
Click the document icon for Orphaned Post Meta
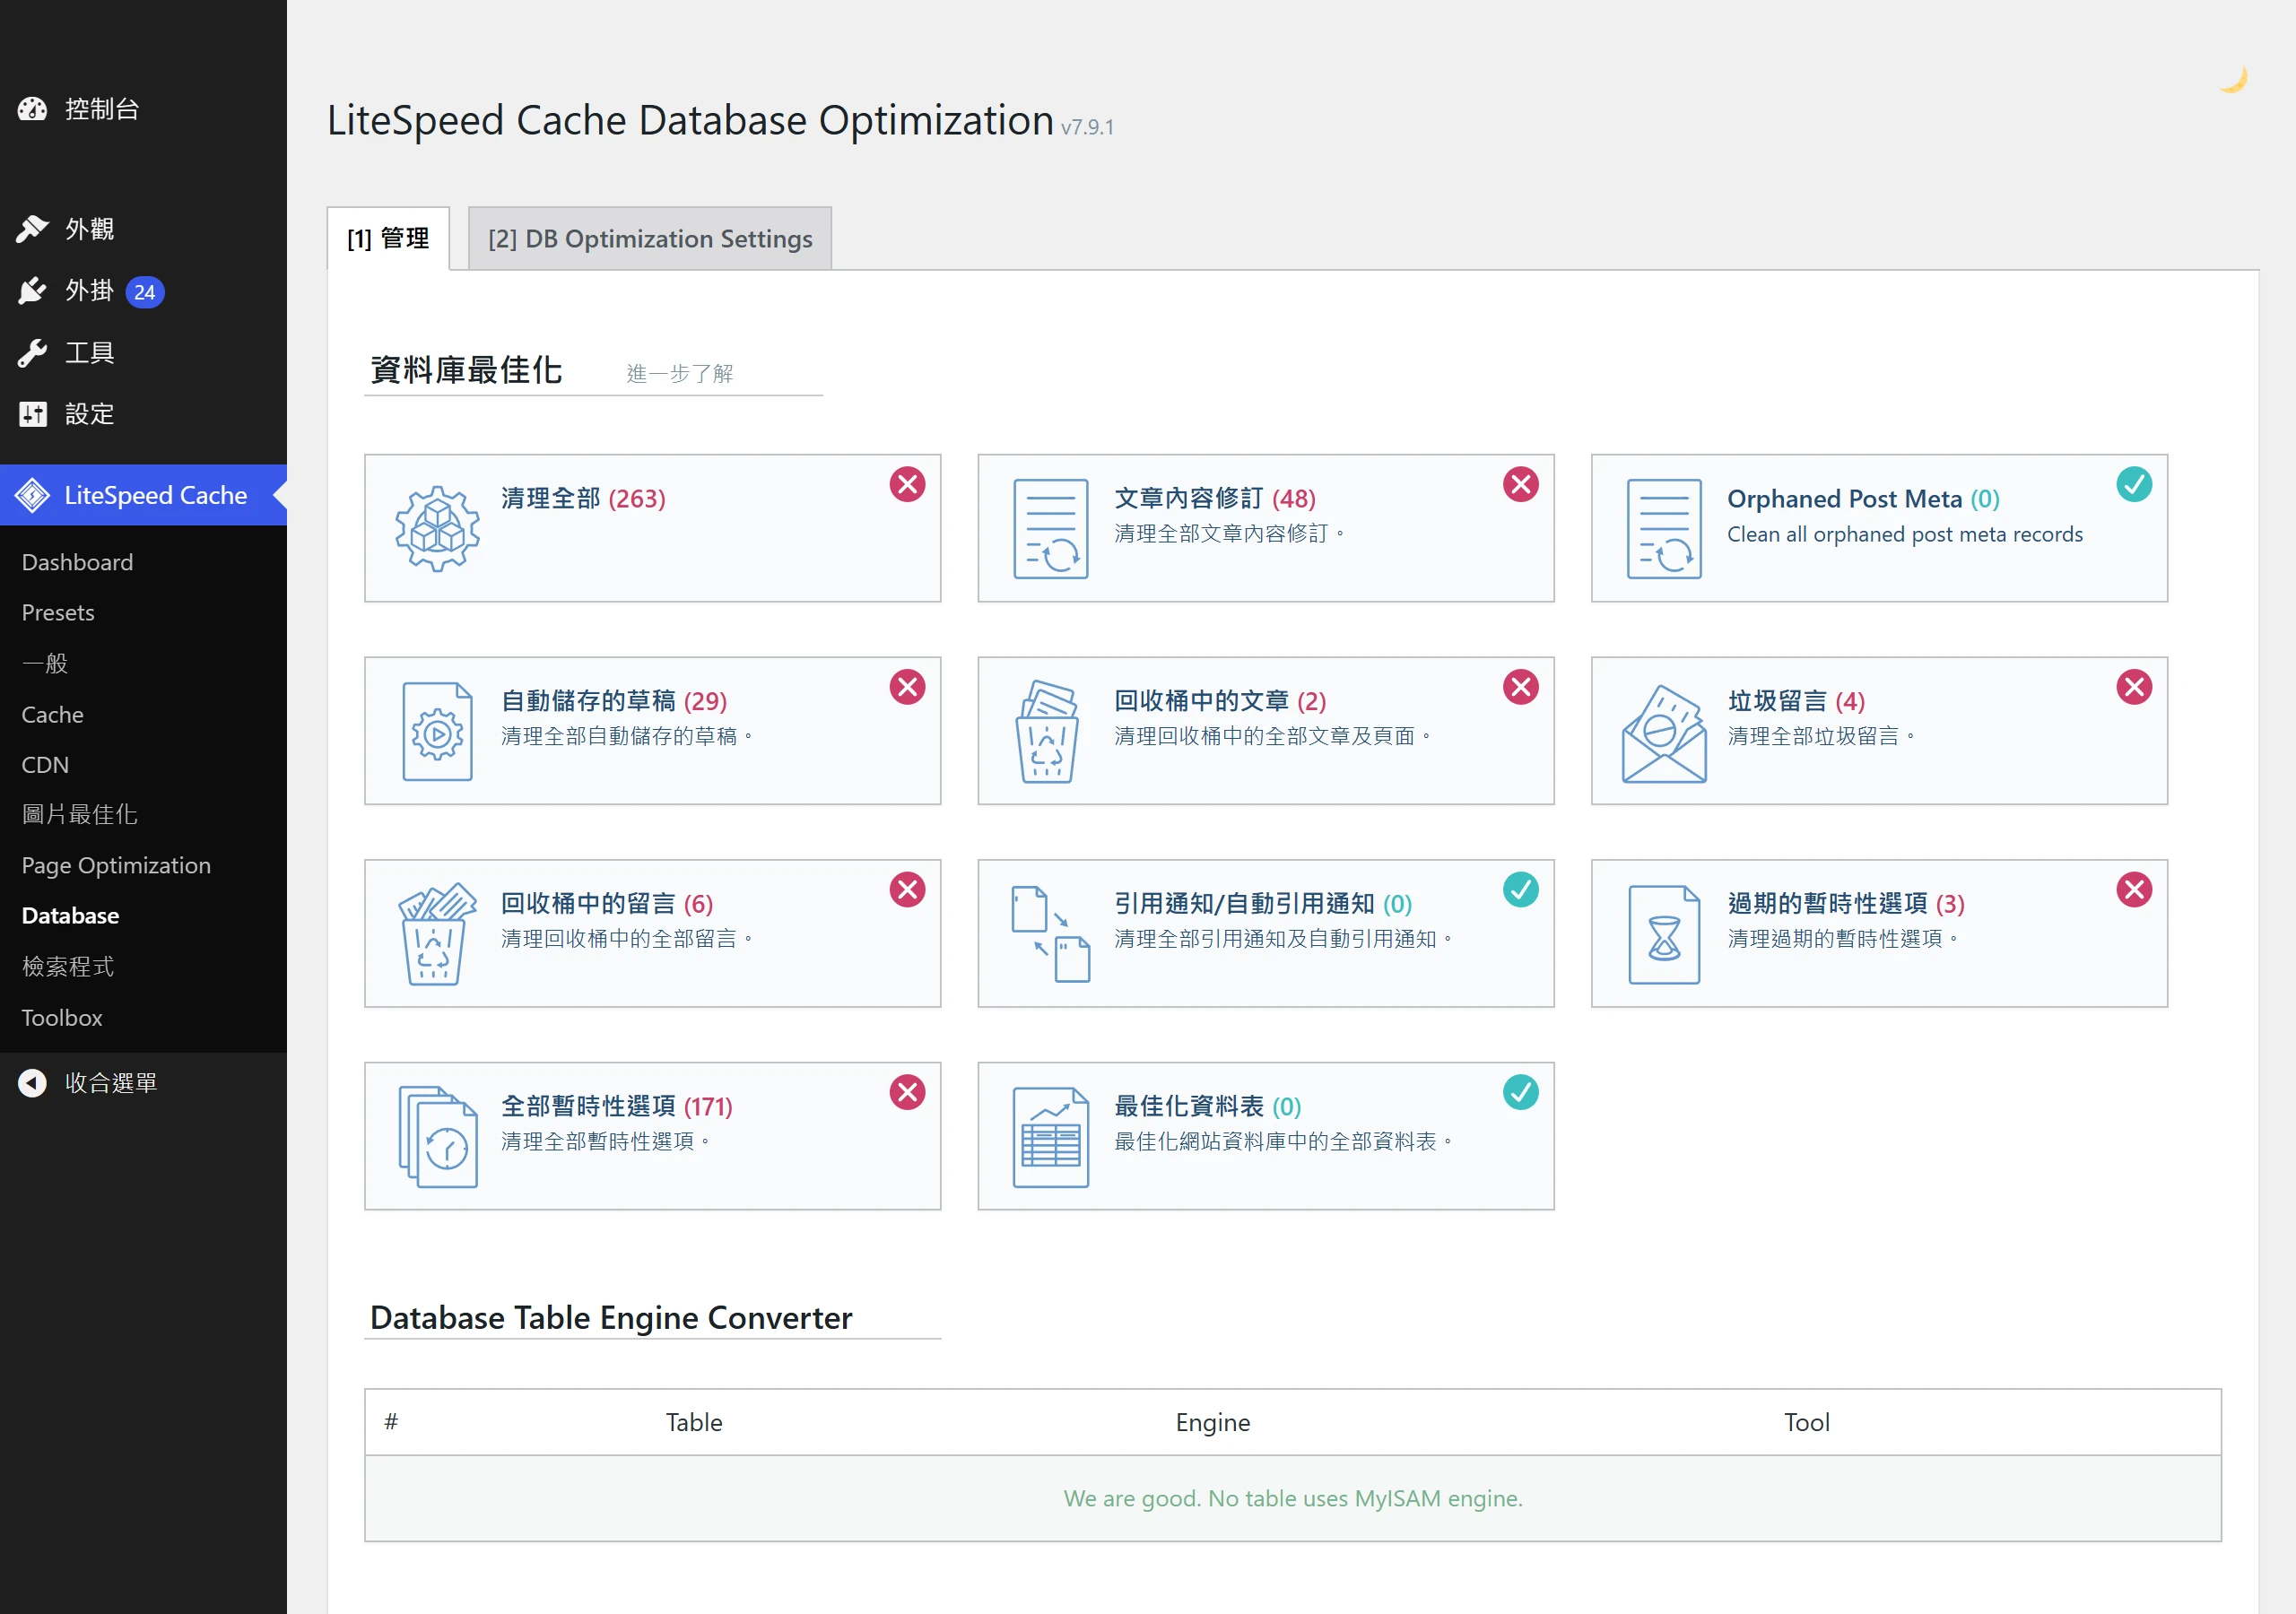tap(1664, 528)
